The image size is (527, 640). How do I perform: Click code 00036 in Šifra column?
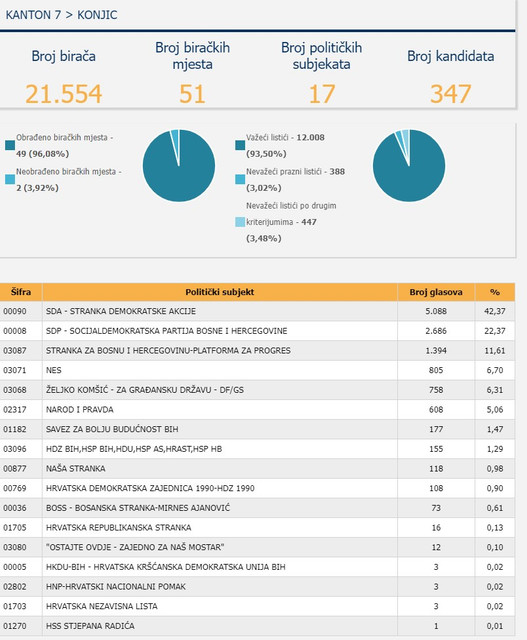click(x=15, y=508)
